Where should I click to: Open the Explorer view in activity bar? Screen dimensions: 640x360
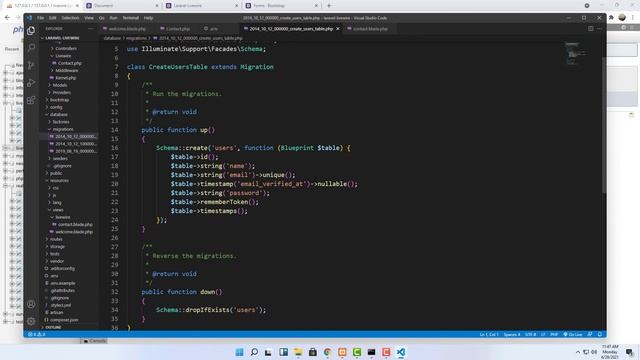(x=31, y=31)
